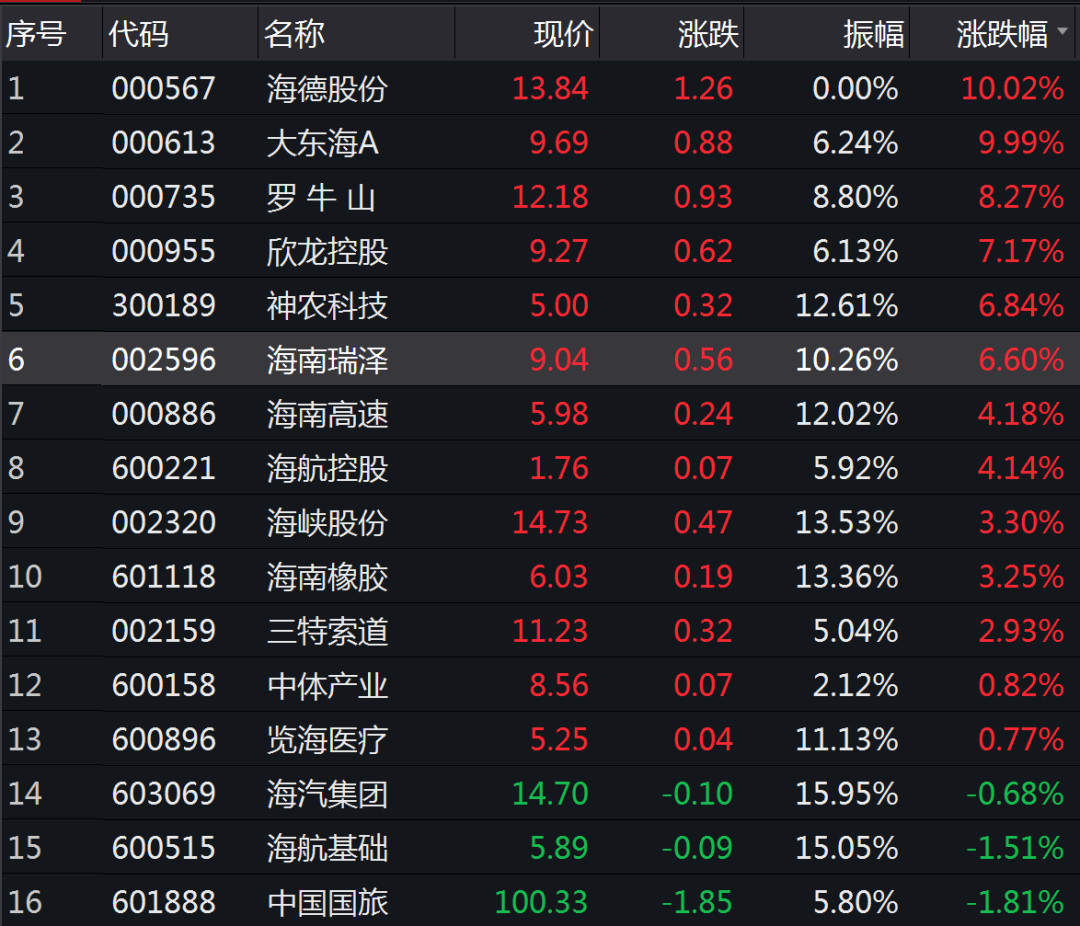This screenshot has width=1080, height=926.
Task: Select stock name 海德股份
Action: point(327,89)
